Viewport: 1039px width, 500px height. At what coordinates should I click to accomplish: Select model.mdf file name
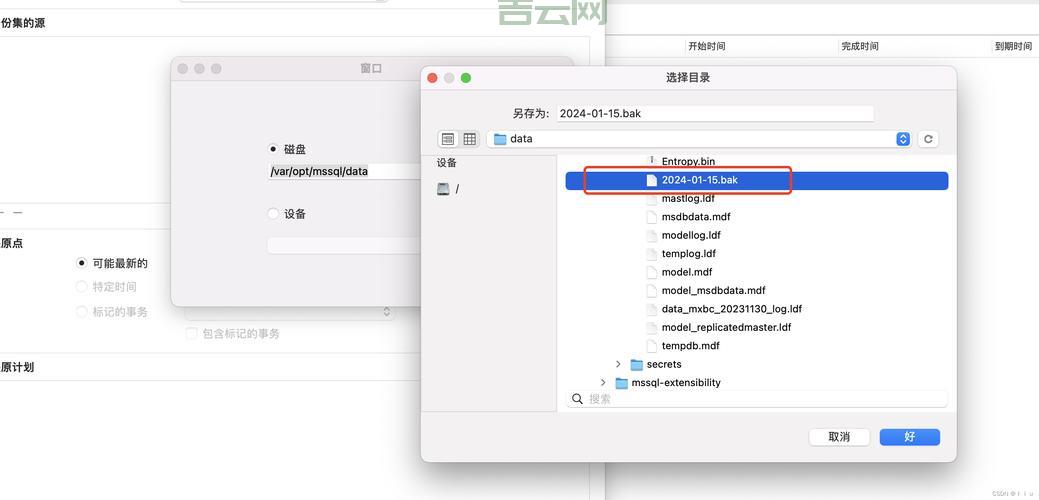(687, 272)
